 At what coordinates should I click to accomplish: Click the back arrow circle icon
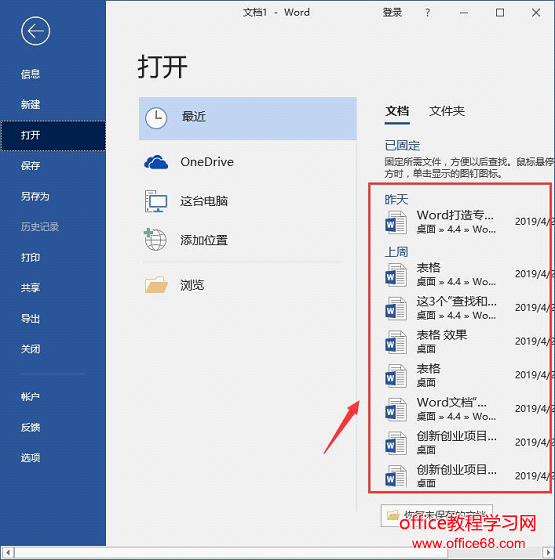point(35,31)
